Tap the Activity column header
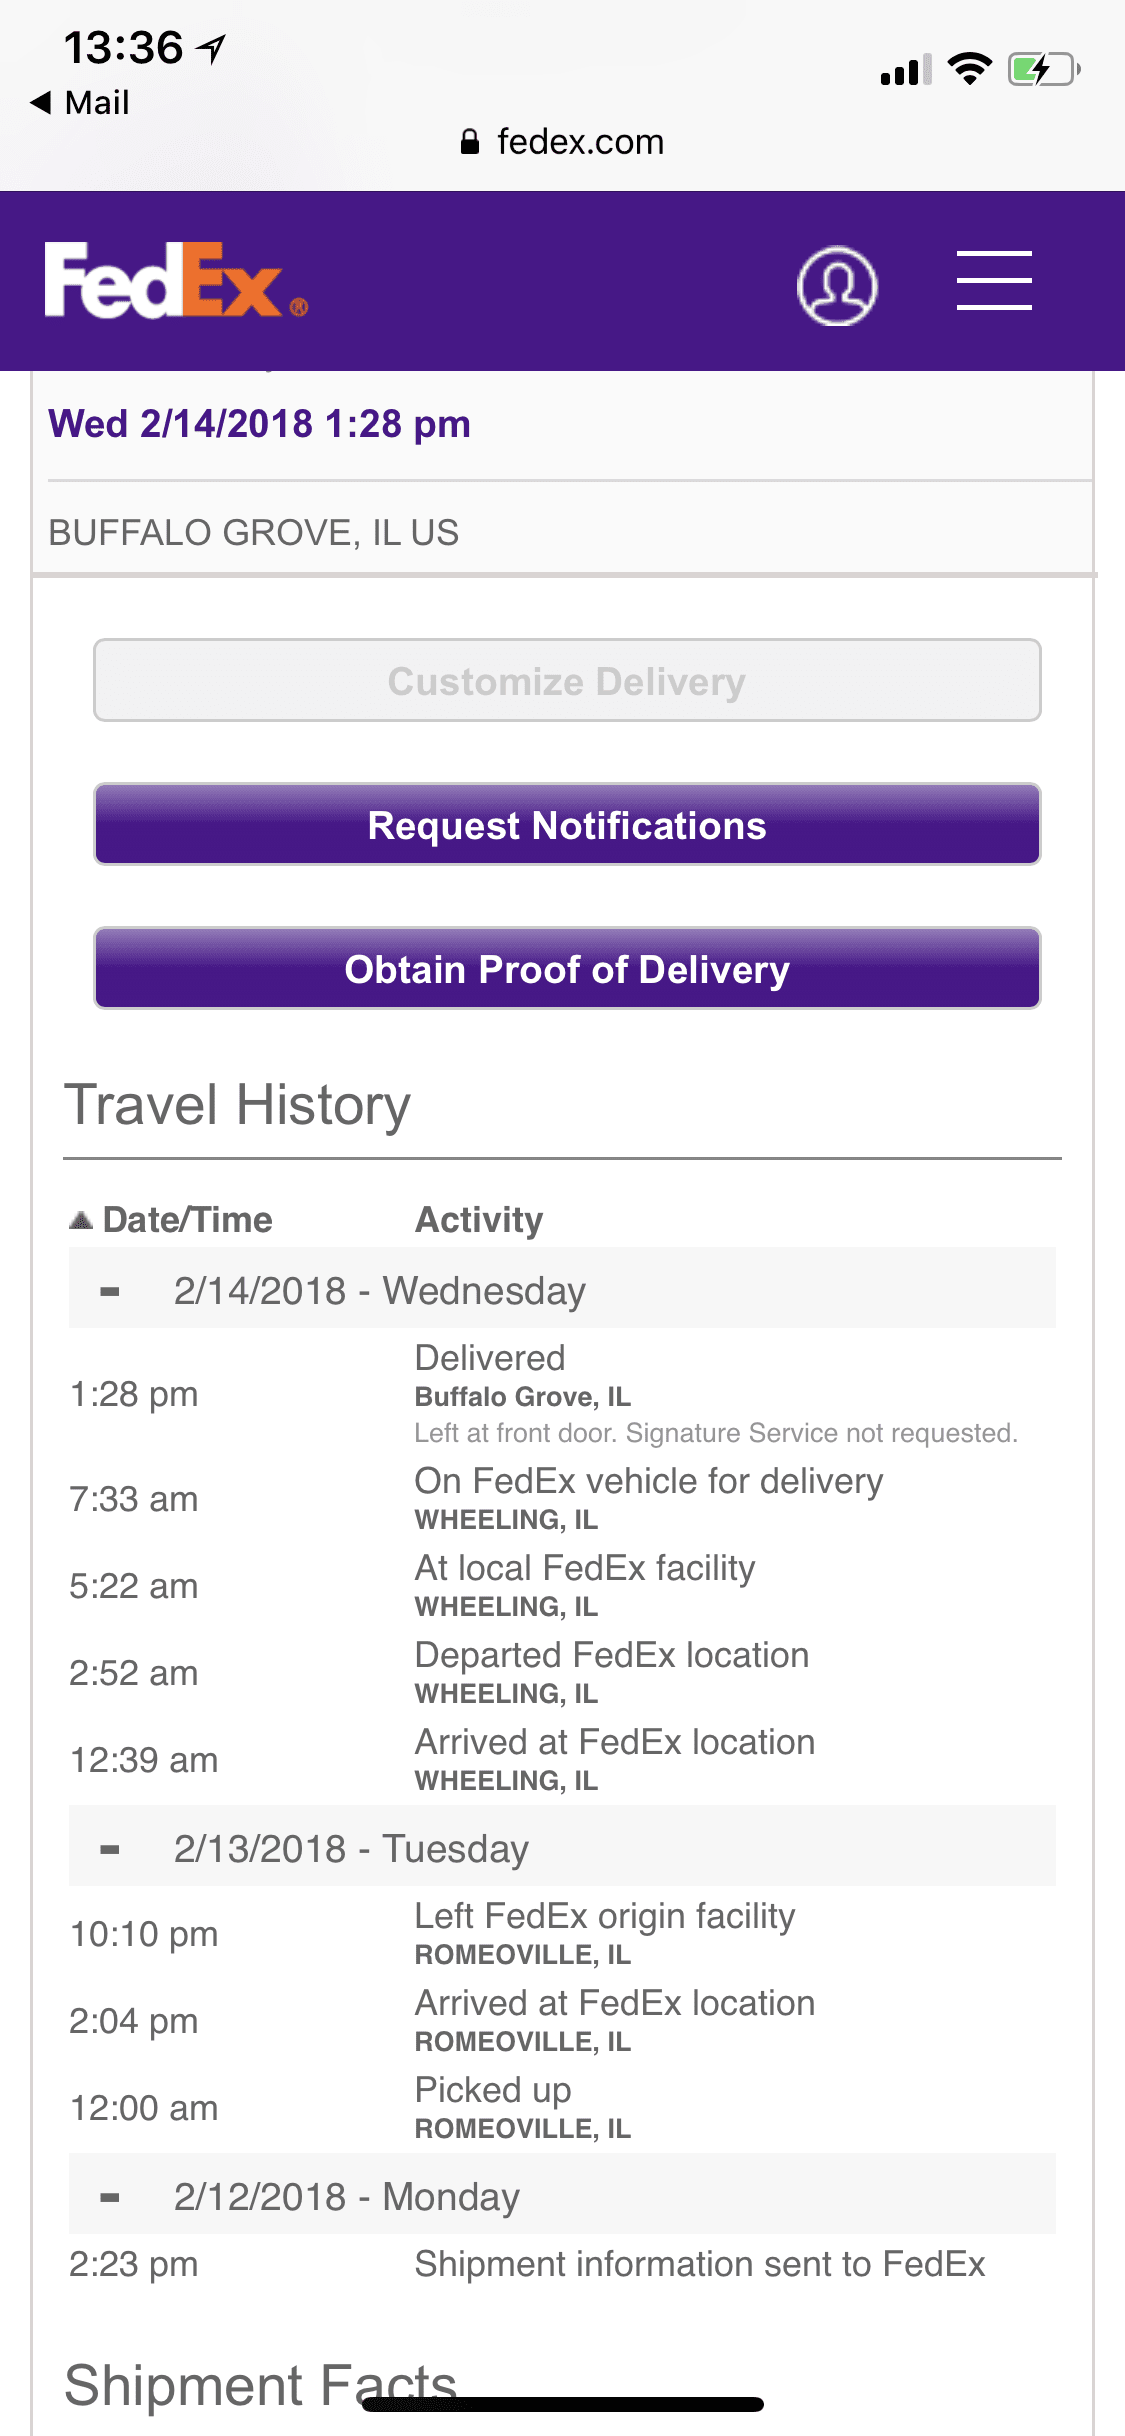 479,1220
